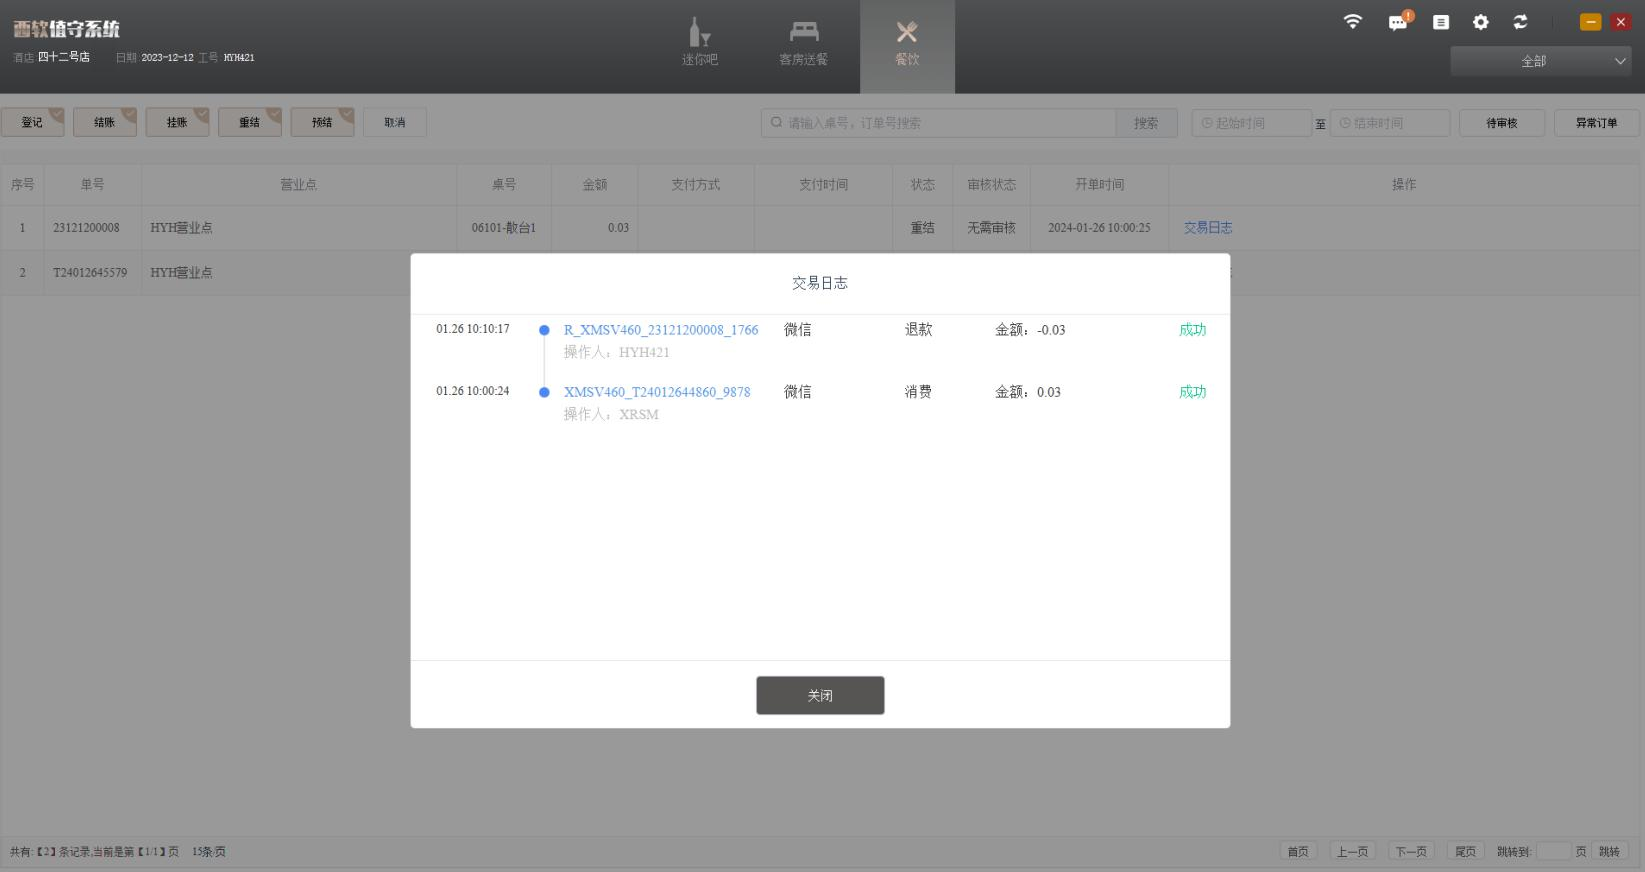Click the 客房送餐 bed icon

point(804,33)
